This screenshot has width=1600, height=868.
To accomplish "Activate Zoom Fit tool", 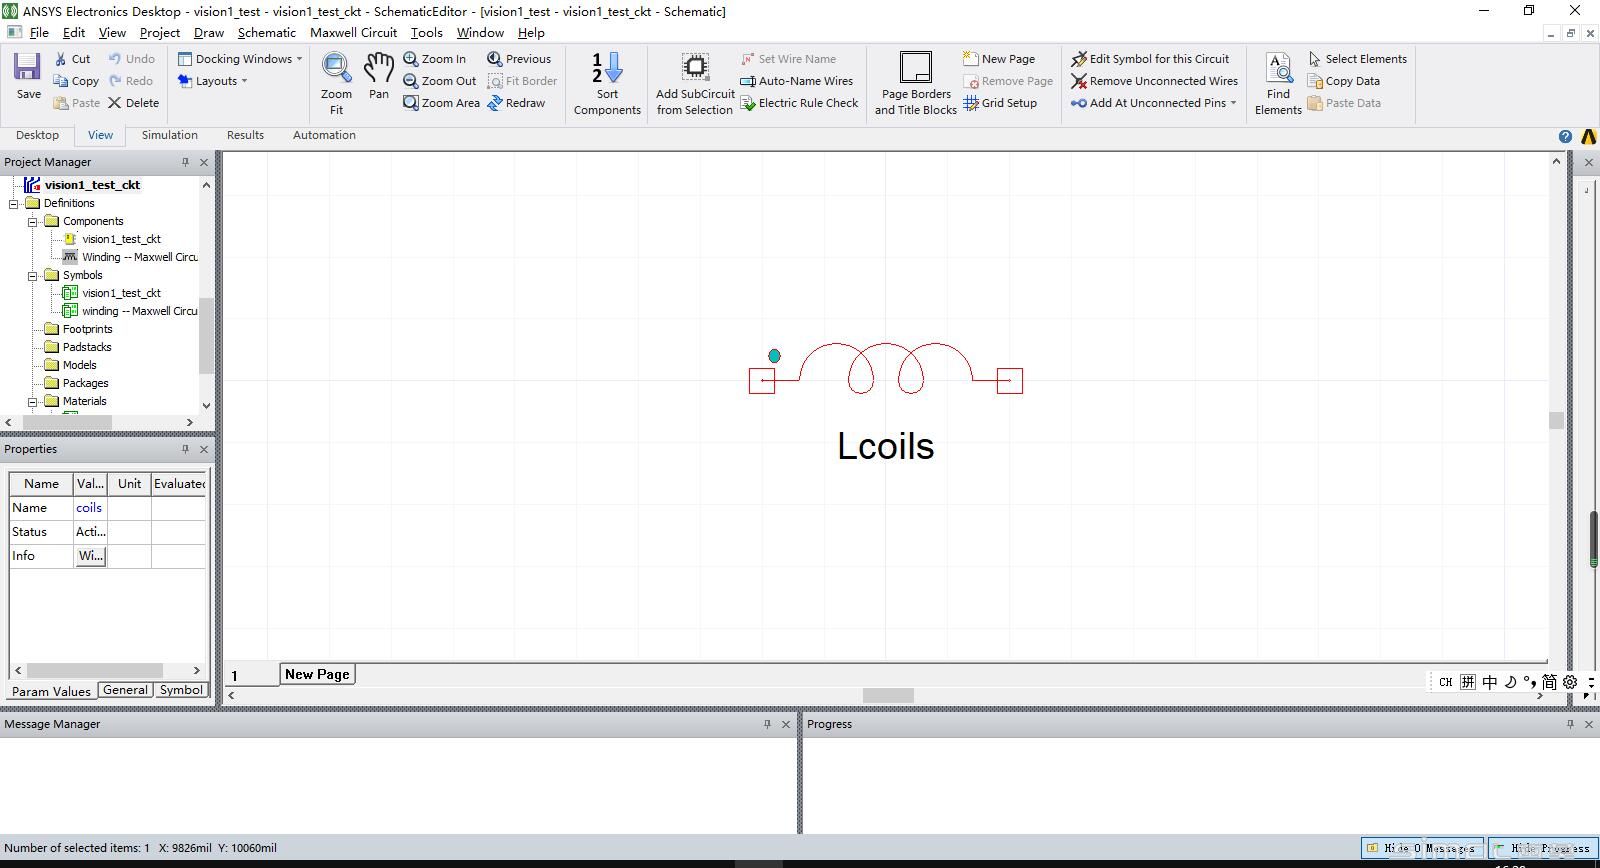I will pos(336,84).
